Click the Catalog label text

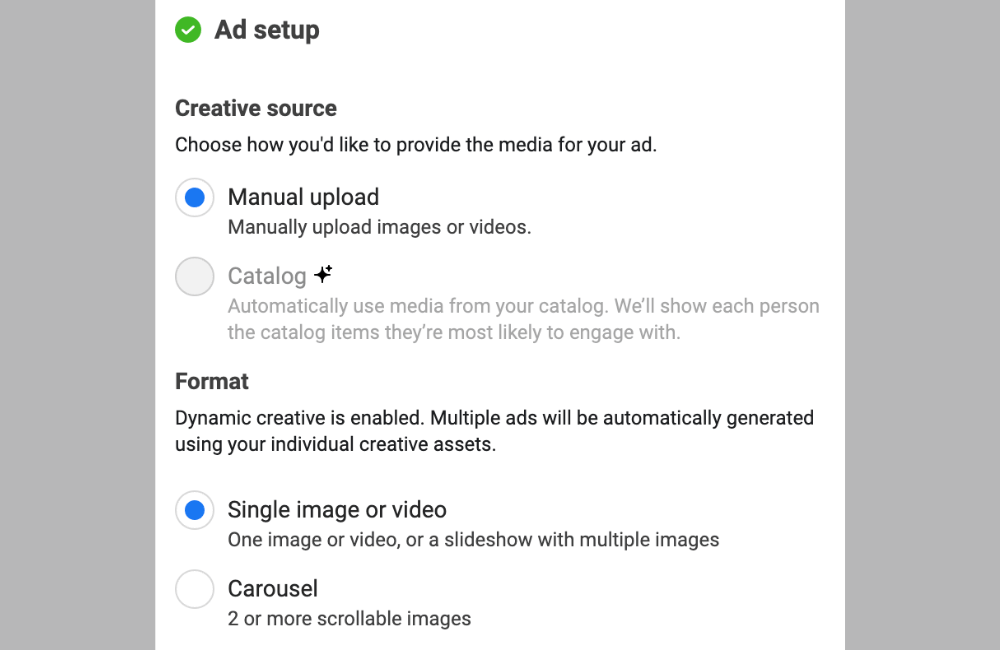(267, 276)
